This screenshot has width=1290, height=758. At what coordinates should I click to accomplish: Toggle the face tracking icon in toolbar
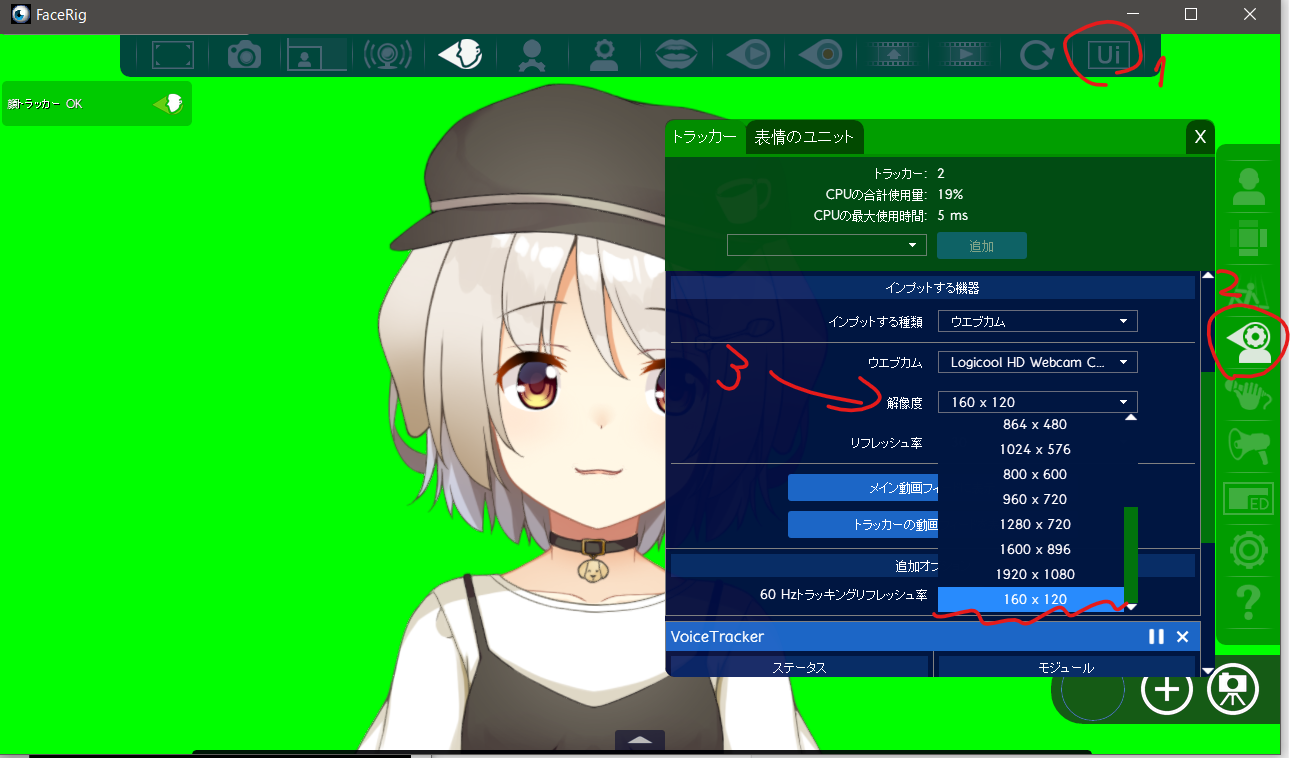pos(460,55)
